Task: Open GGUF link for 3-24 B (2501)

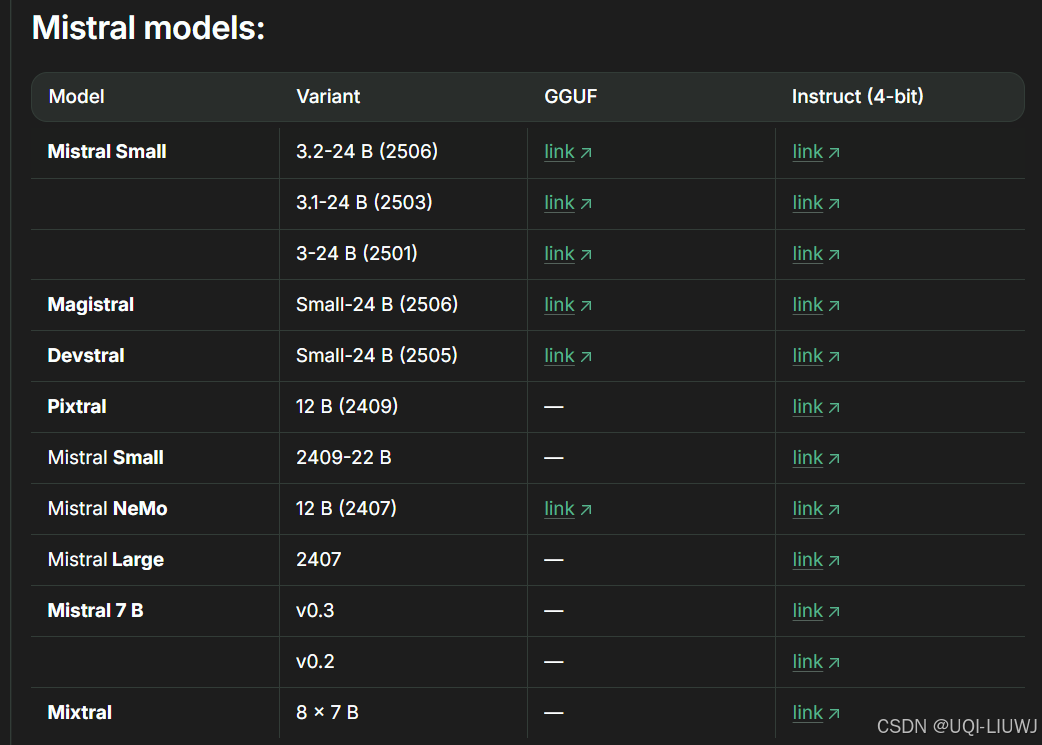Action: click(568, 254)
